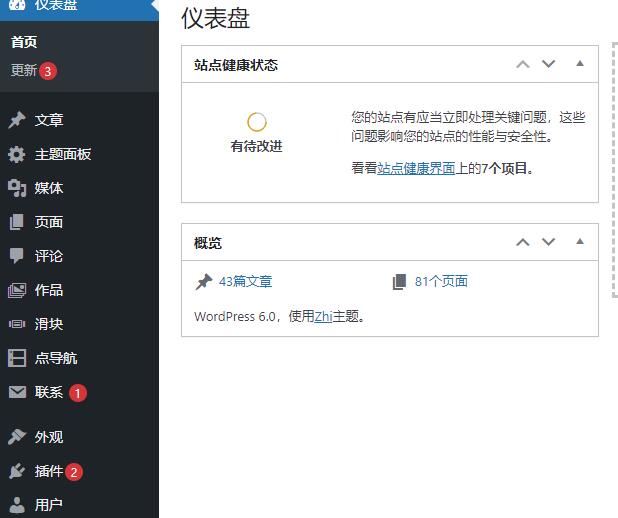Click the 概览 panel title

(x=208, y=243)
